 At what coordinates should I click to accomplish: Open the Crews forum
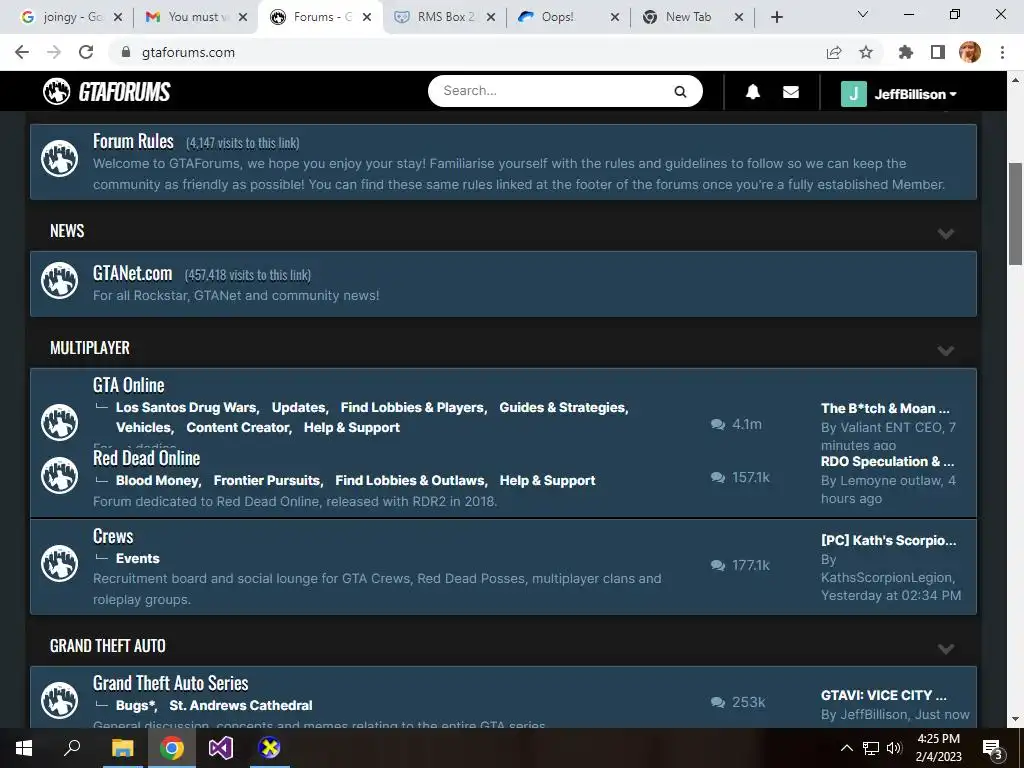point(113,536)
